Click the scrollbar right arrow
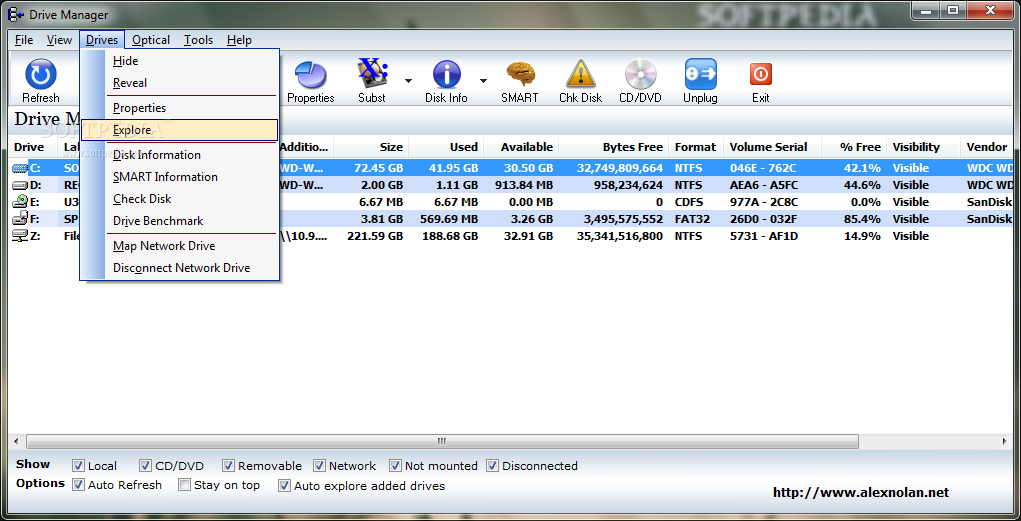 point(1004,441)
